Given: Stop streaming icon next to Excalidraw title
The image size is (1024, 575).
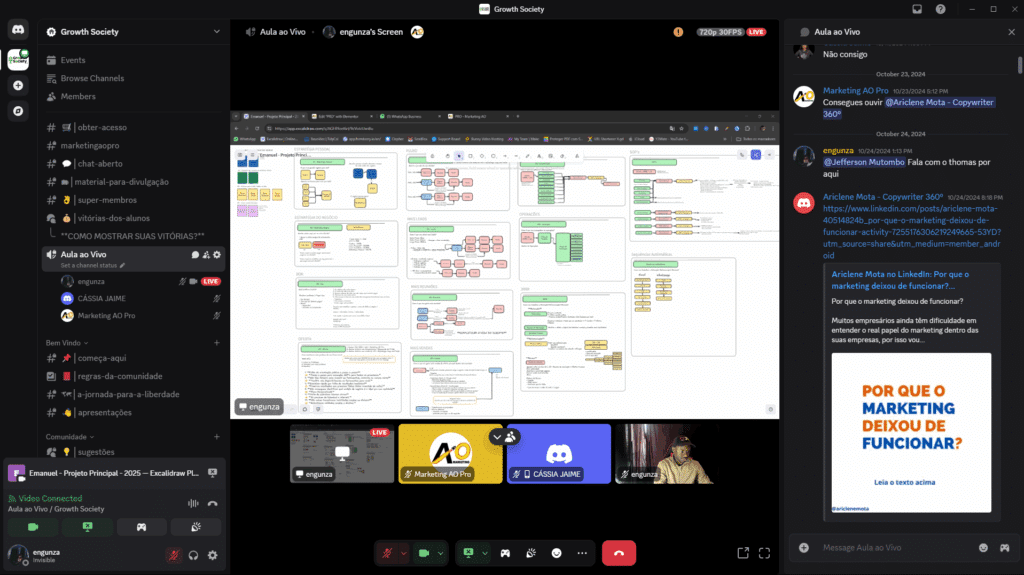Looking at the screenshot, I should click(212, 473).
